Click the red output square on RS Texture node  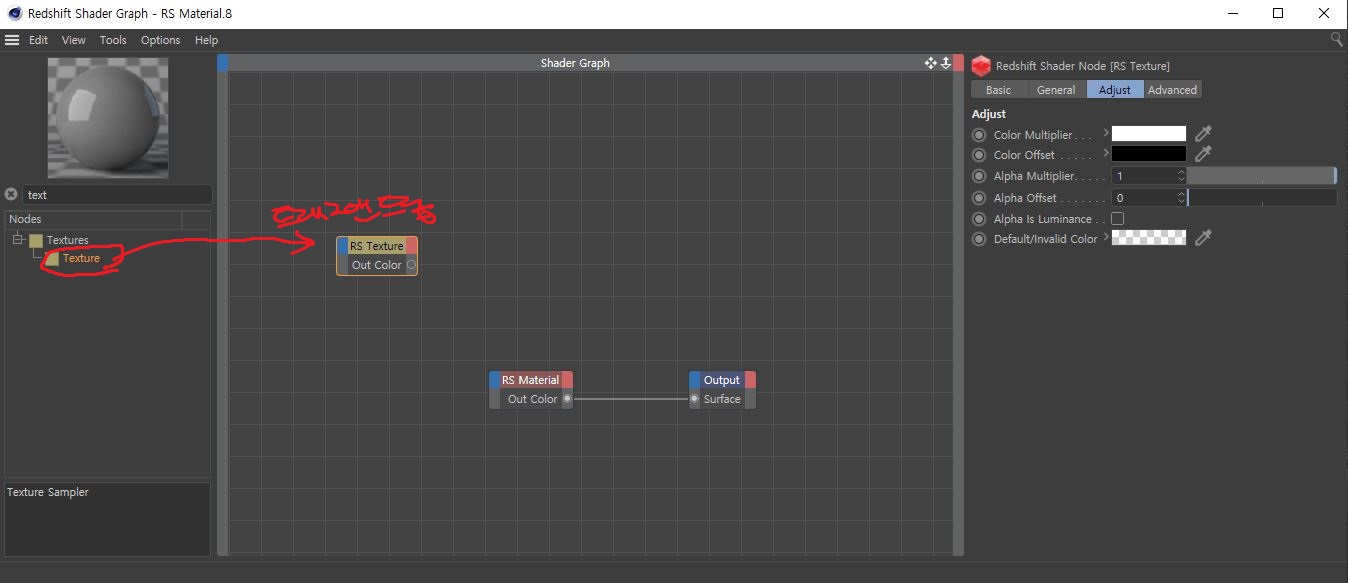[x=412, y=246]
